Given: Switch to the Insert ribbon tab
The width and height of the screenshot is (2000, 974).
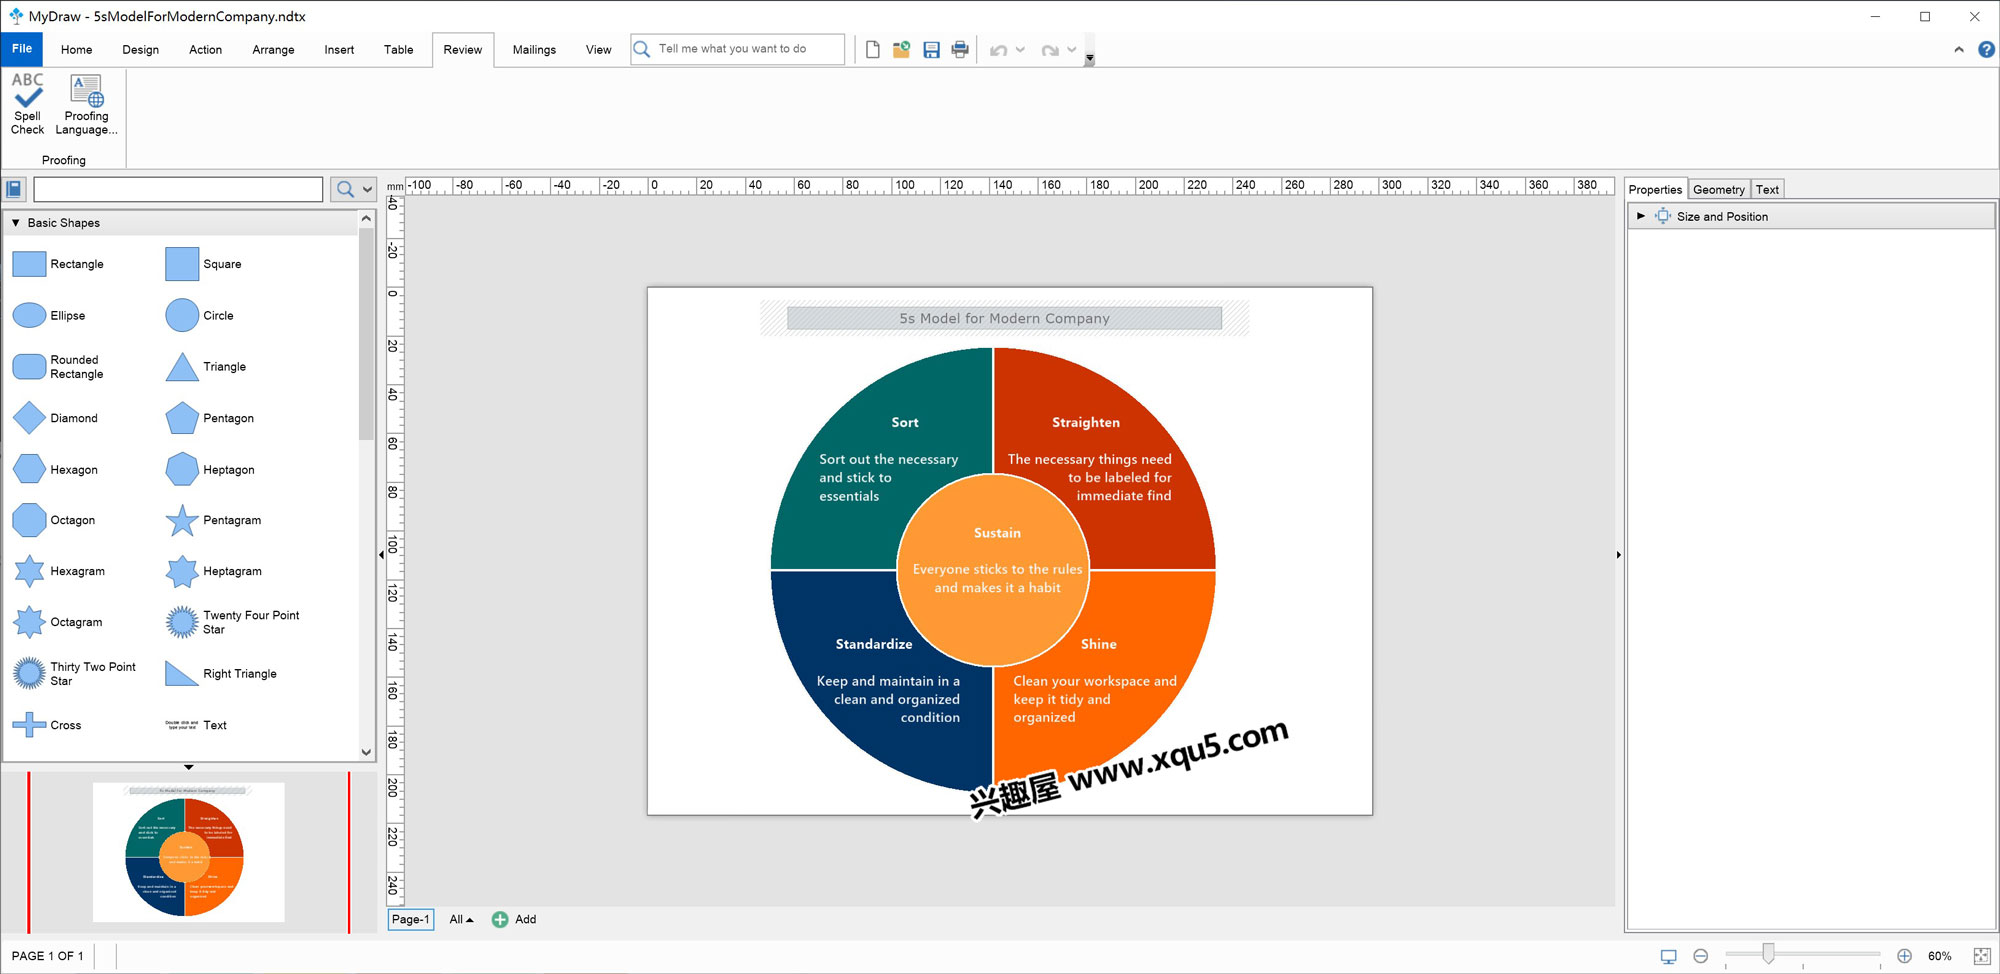Looking at the screenshot, I should pos(339,49).
